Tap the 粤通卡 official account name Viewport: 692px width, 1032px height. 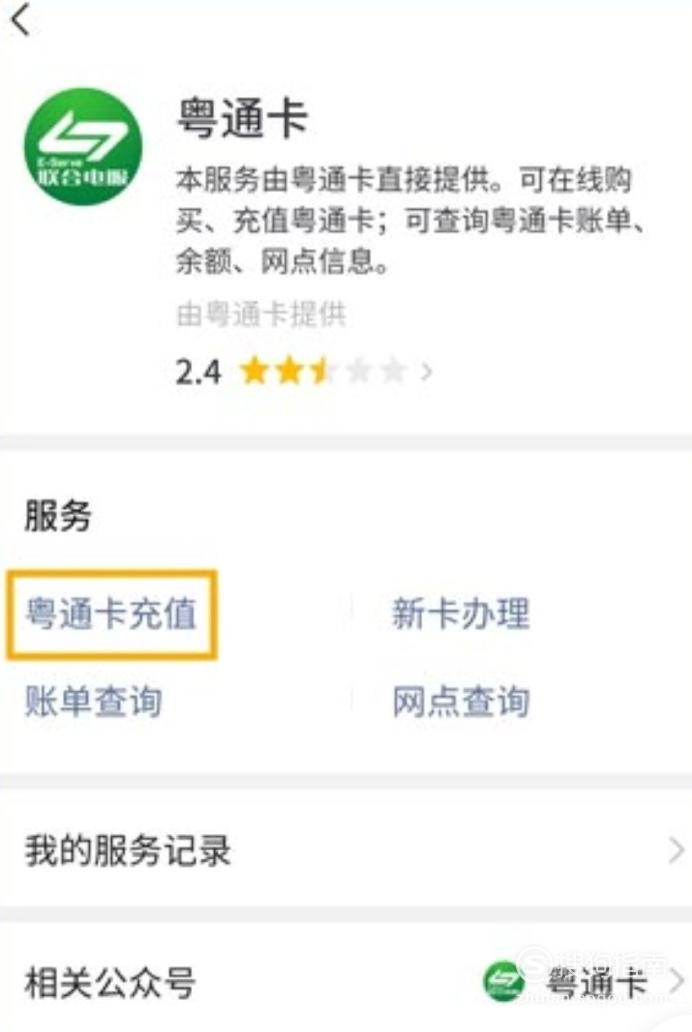597,983
